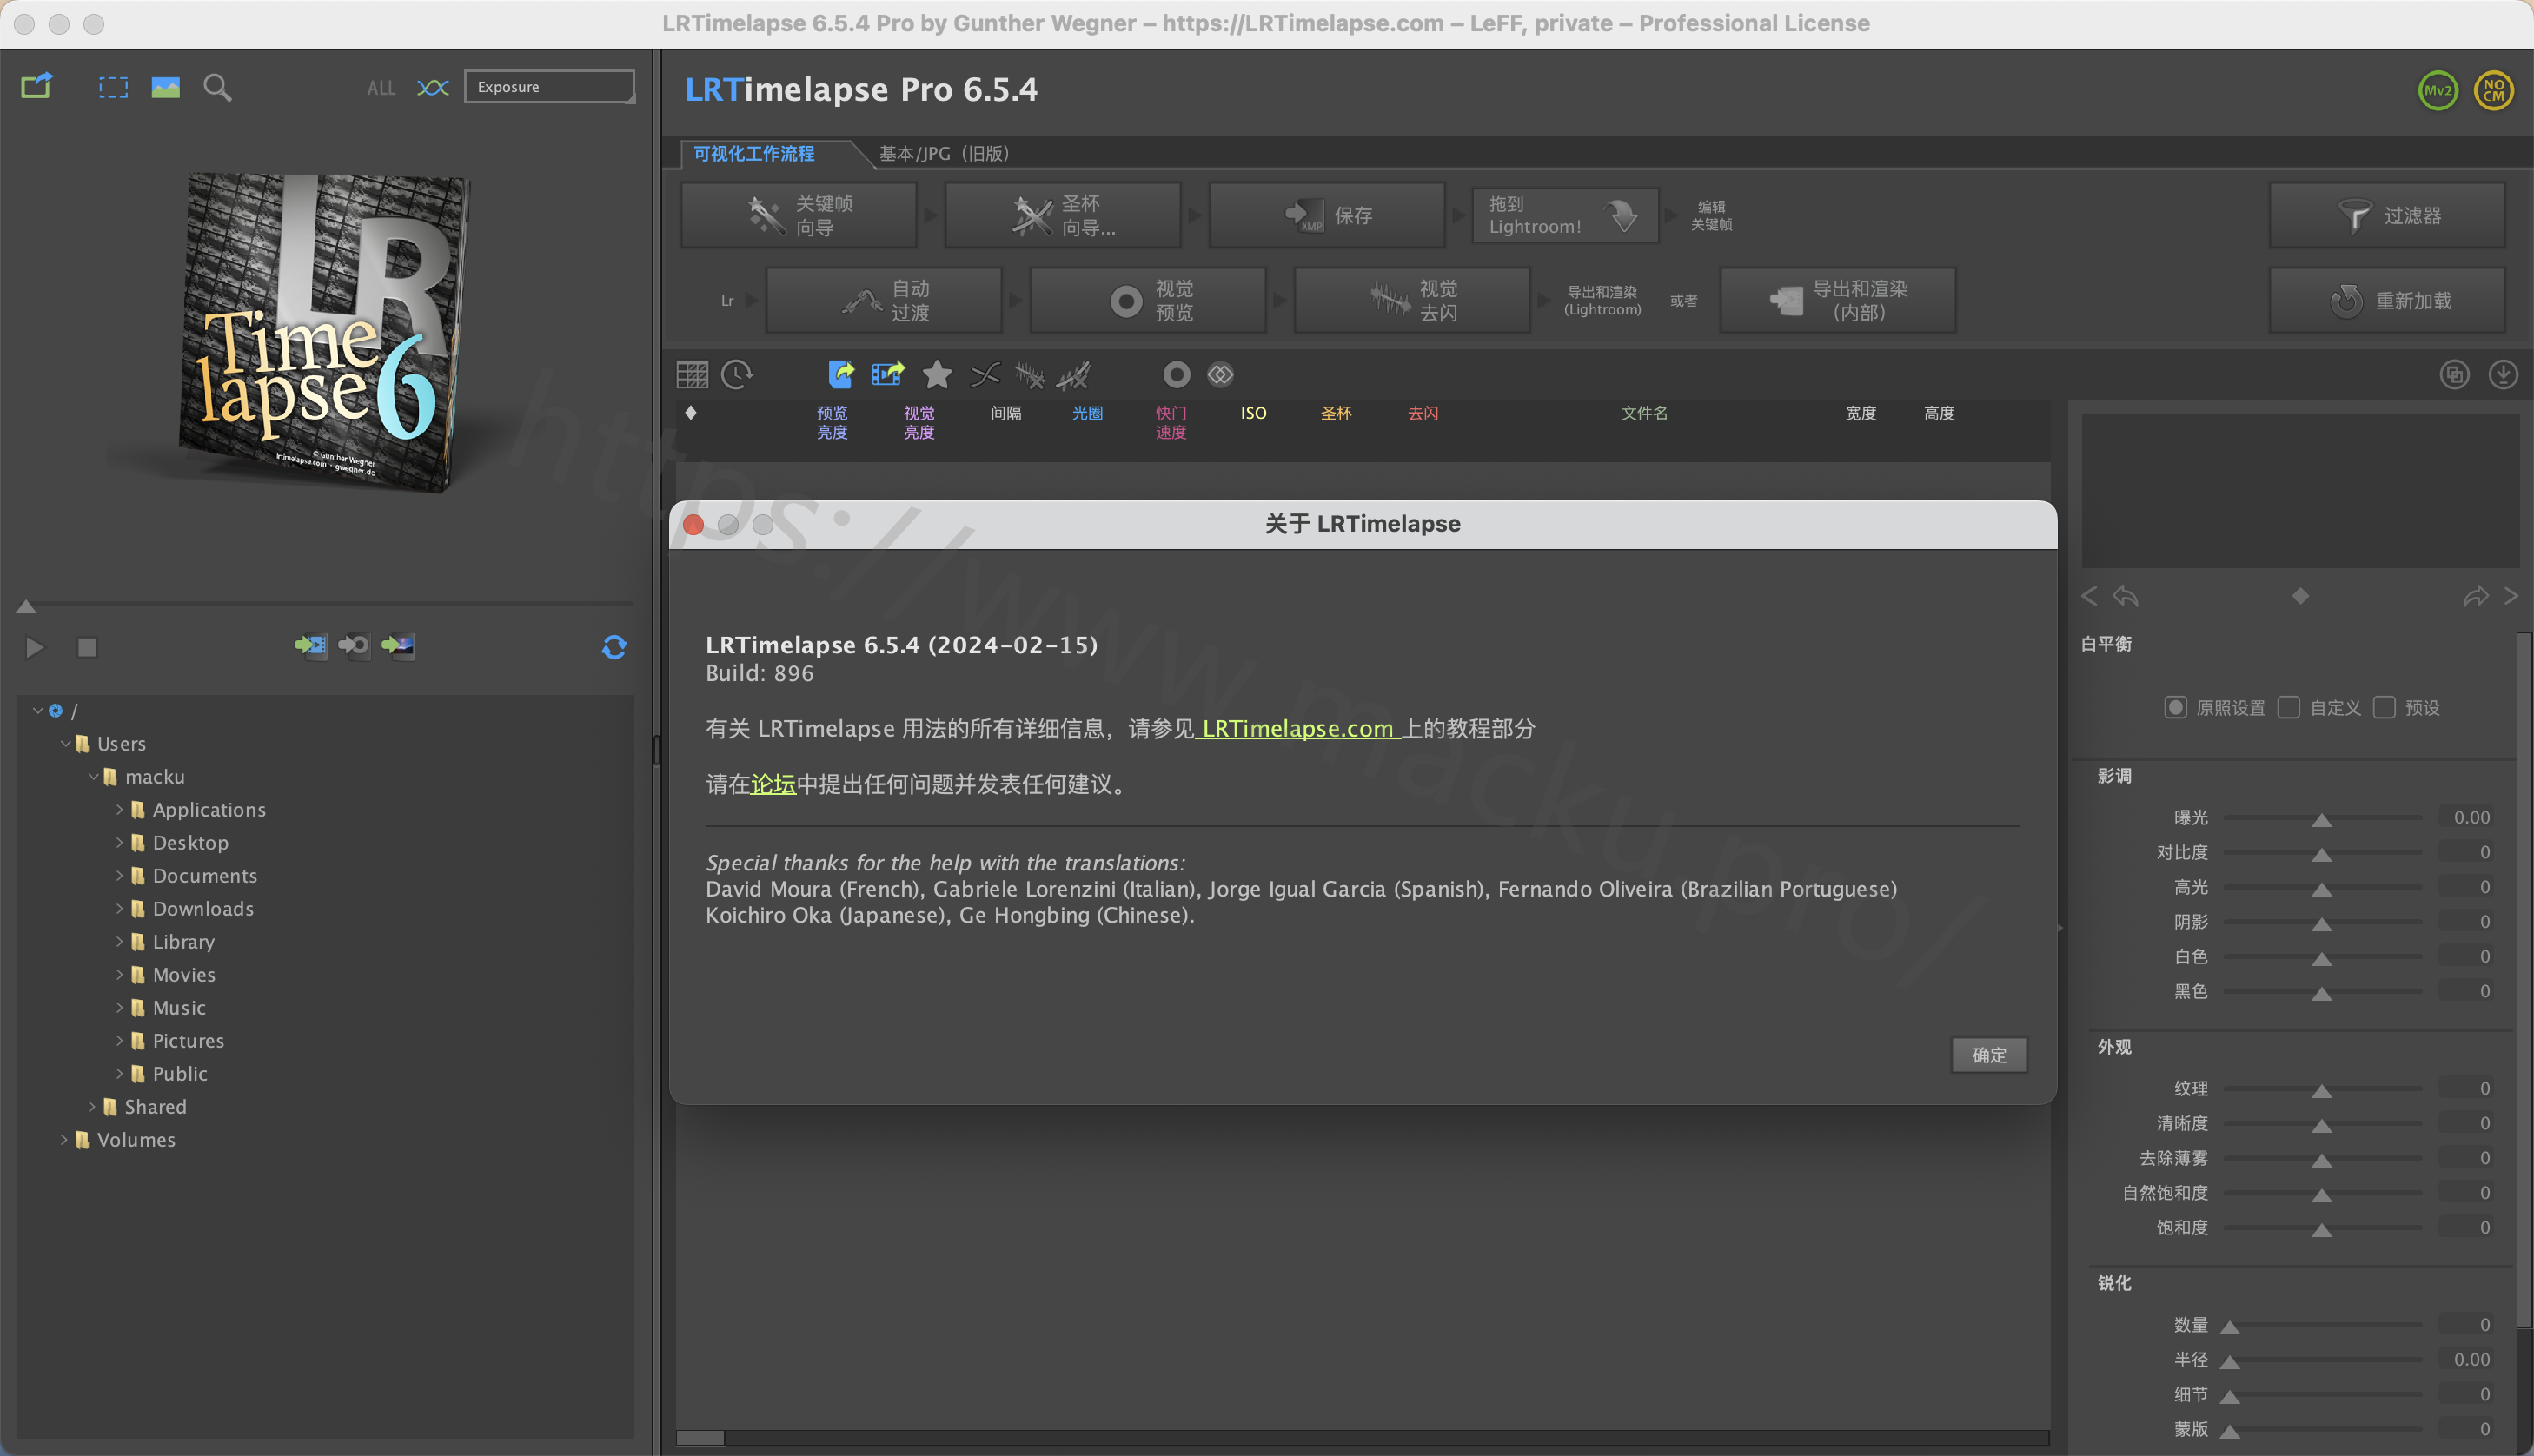Click the 文件名 column header

pyautogui.click(x=1644, y=413)
